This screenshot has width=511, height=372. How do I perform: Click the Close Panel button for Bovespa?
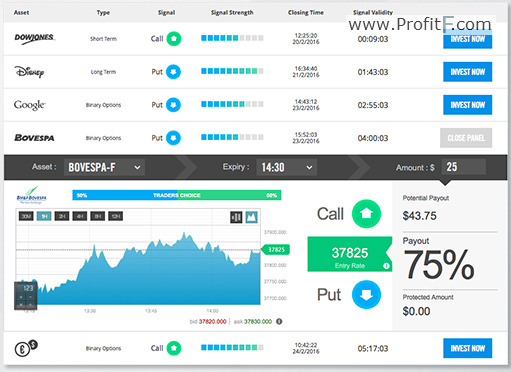(x=466, y=138)
